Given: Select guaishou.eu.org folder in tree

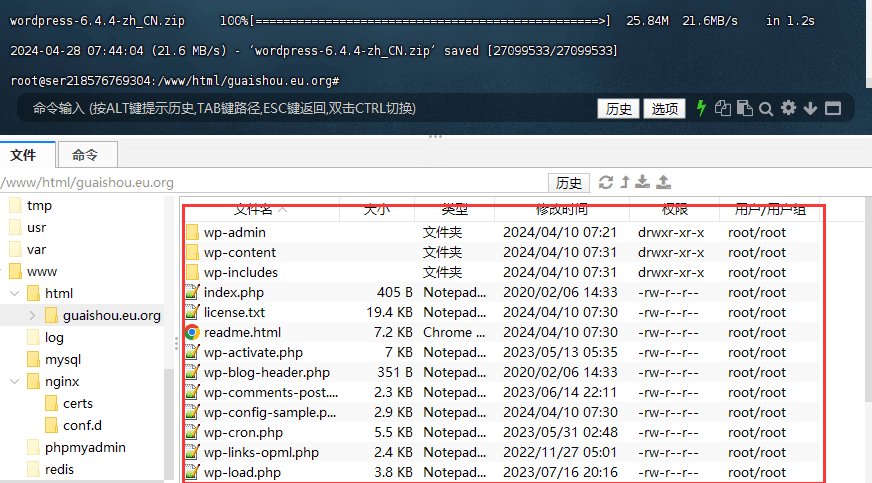Looking at the screenshot, I should click(x=111, y=315).
